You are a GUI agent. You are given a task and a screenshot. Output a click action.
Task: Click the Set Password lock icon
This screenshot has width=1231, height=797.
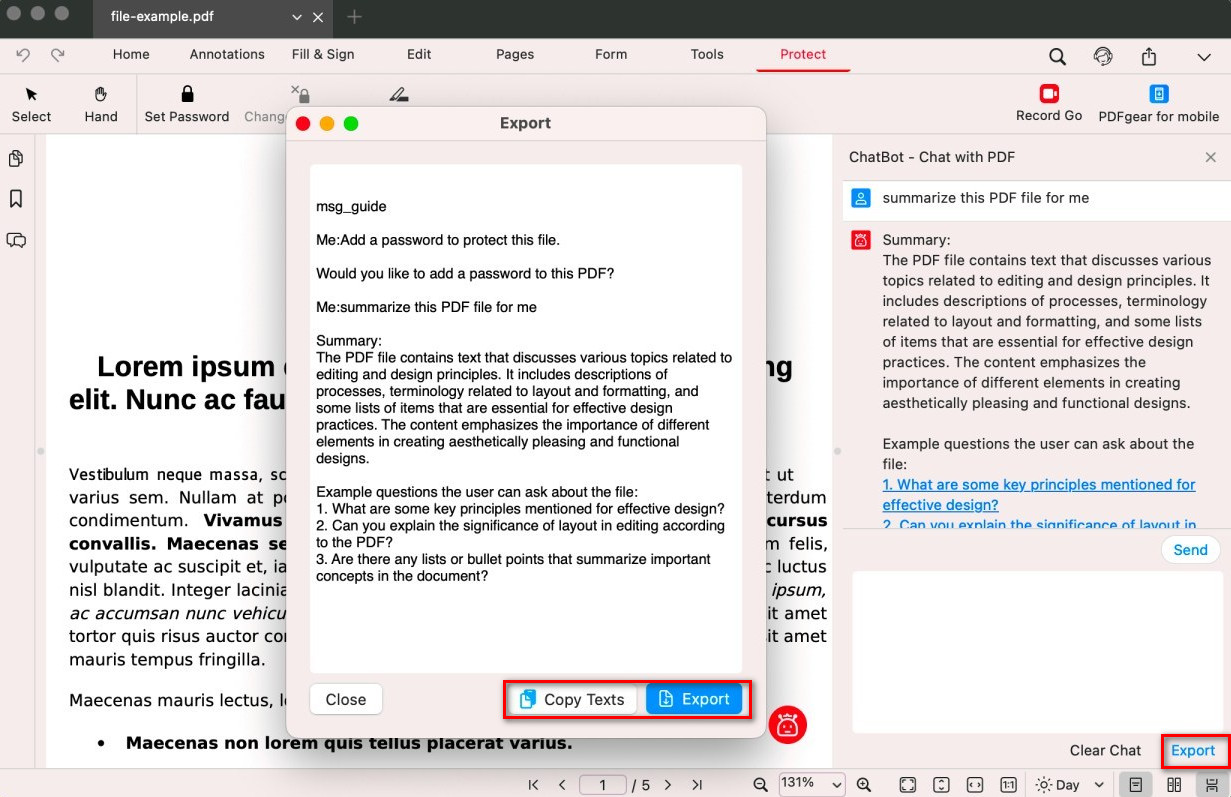187,95
